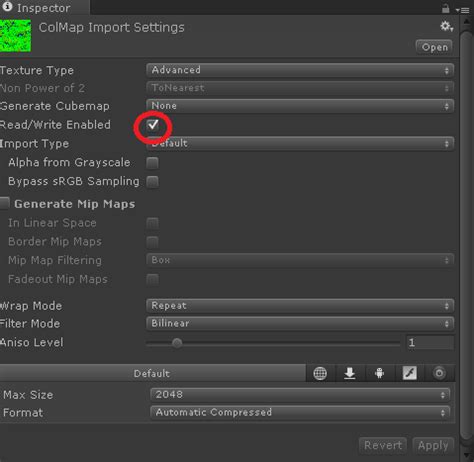Screen dimensions: 474x462
Task: Open the gear settings menu for ColMap
Action: coord(446,26)
